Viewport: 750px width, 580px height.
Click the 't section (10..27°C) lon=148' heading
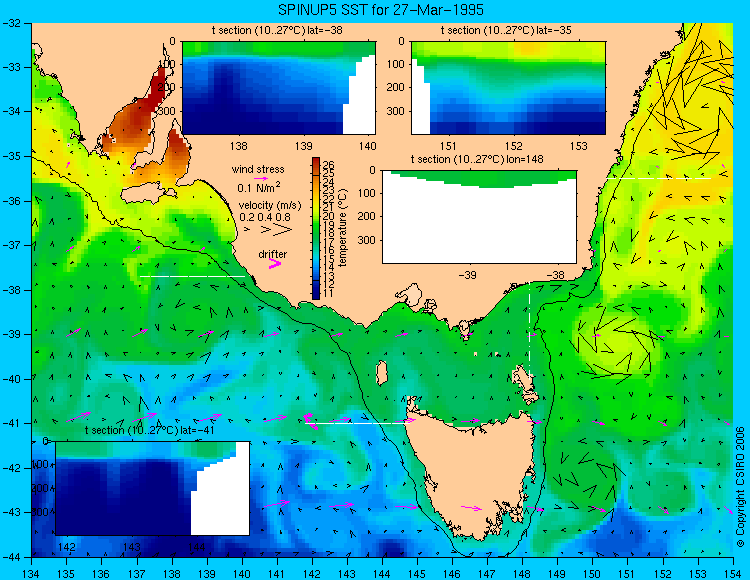(477, 159)
